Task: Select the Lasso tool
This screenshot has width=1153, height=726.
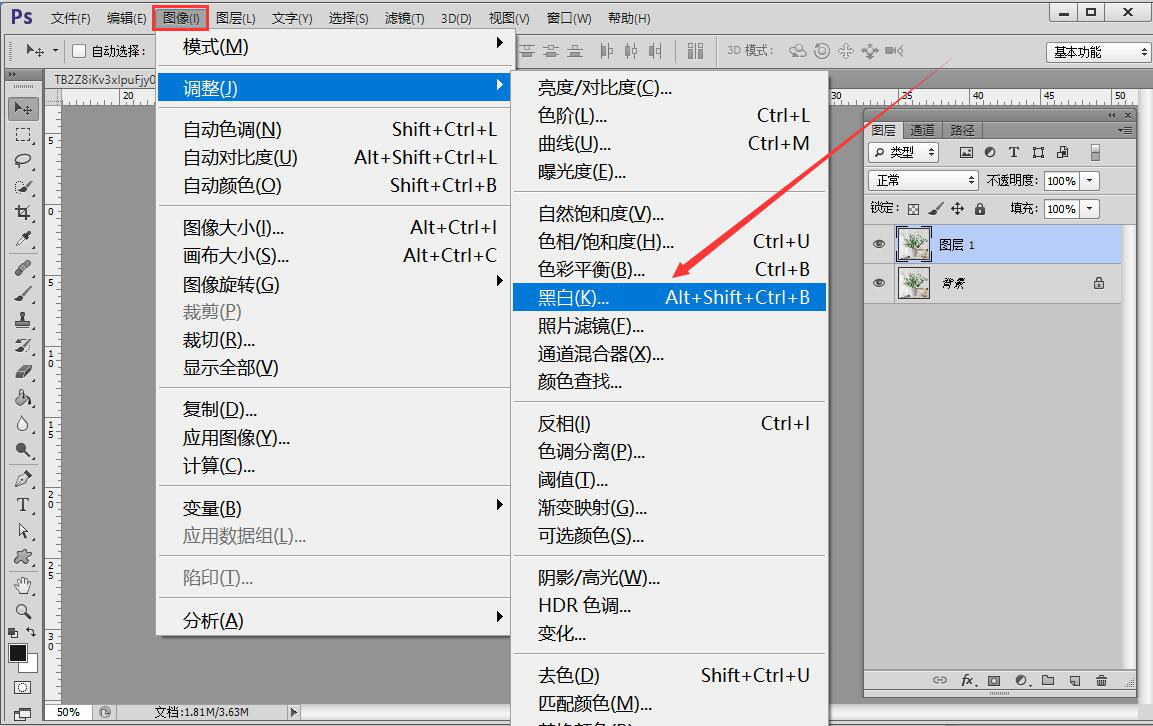Action: click(x=24, y=161)
